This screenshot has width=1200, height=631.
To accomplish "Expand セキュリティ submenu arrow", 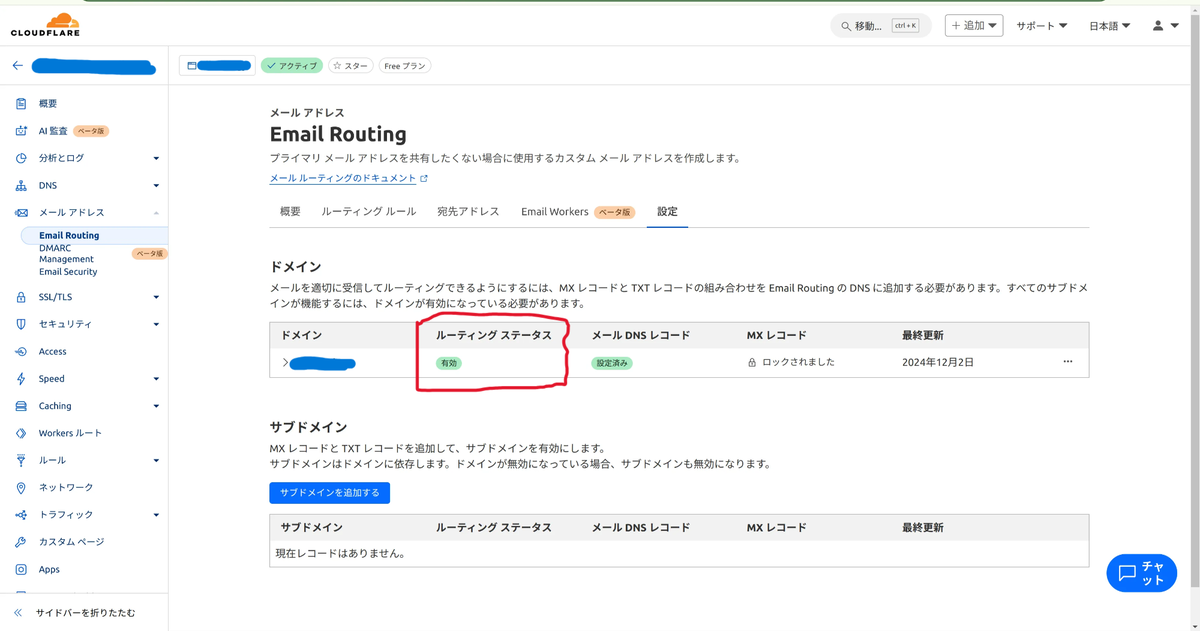I will point(156,324).
